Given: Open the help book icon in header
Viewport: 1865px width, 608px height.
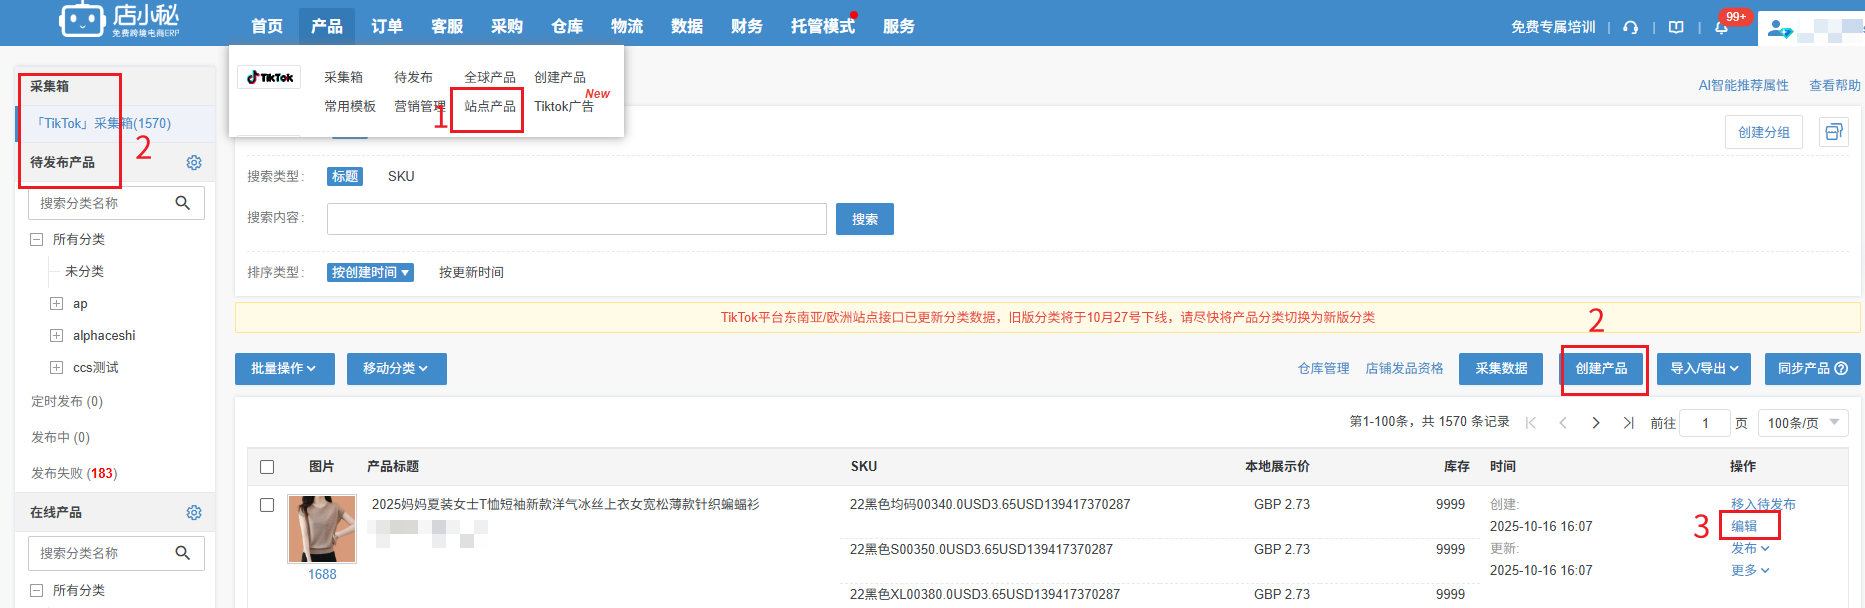Looking at the screenshot, I should click(x=1676, y=27).
